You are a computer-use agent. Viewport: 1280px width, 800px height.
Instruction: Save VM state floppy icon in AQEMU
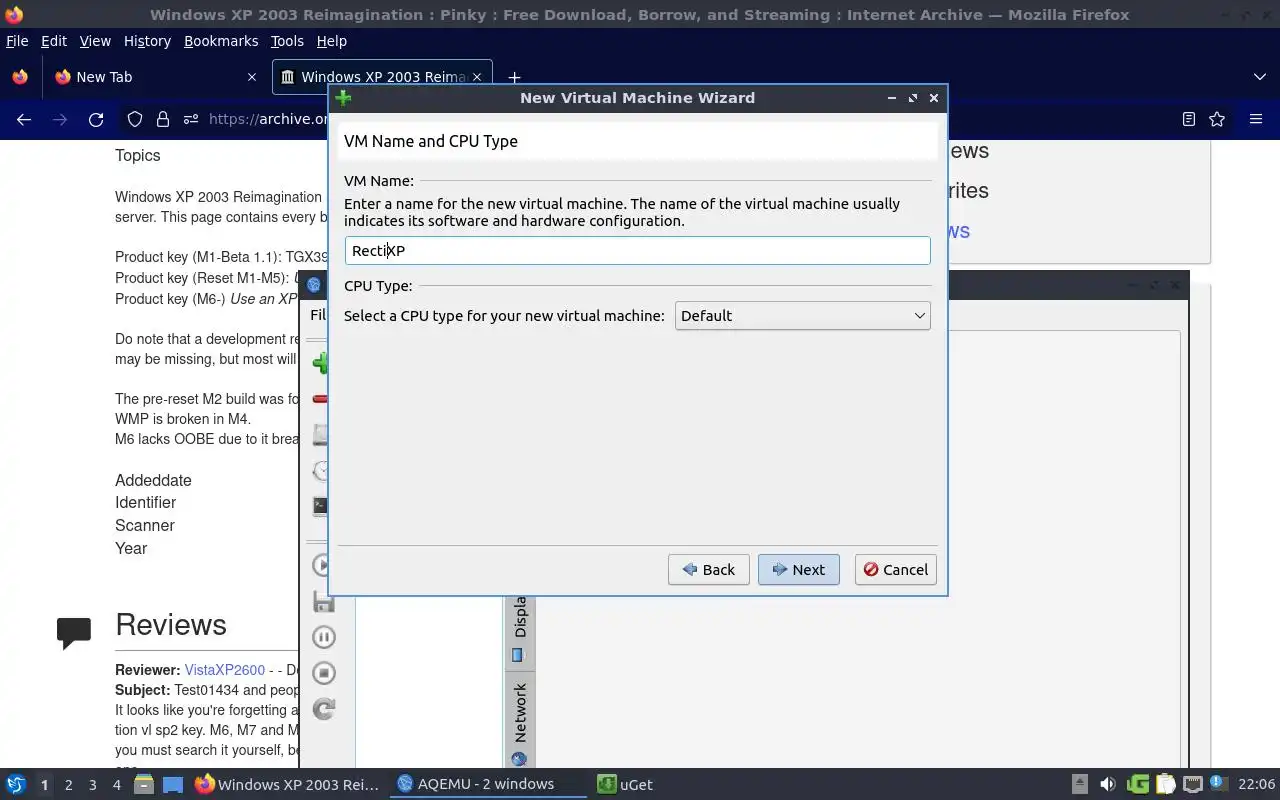(323, 601)
